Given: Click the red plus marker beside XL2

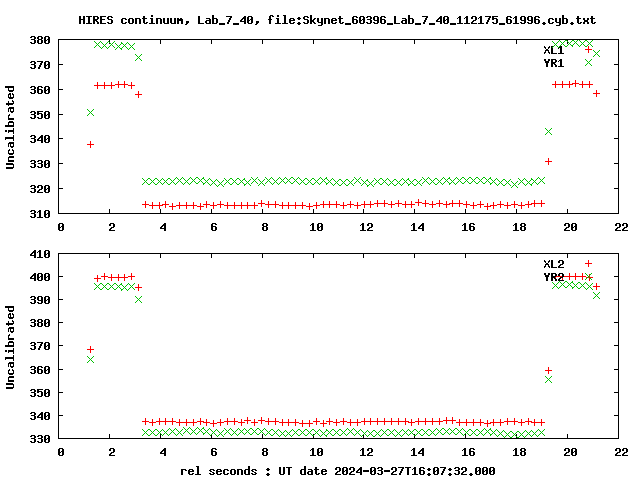Looking at the screenshot, I should tap(588, 264).
